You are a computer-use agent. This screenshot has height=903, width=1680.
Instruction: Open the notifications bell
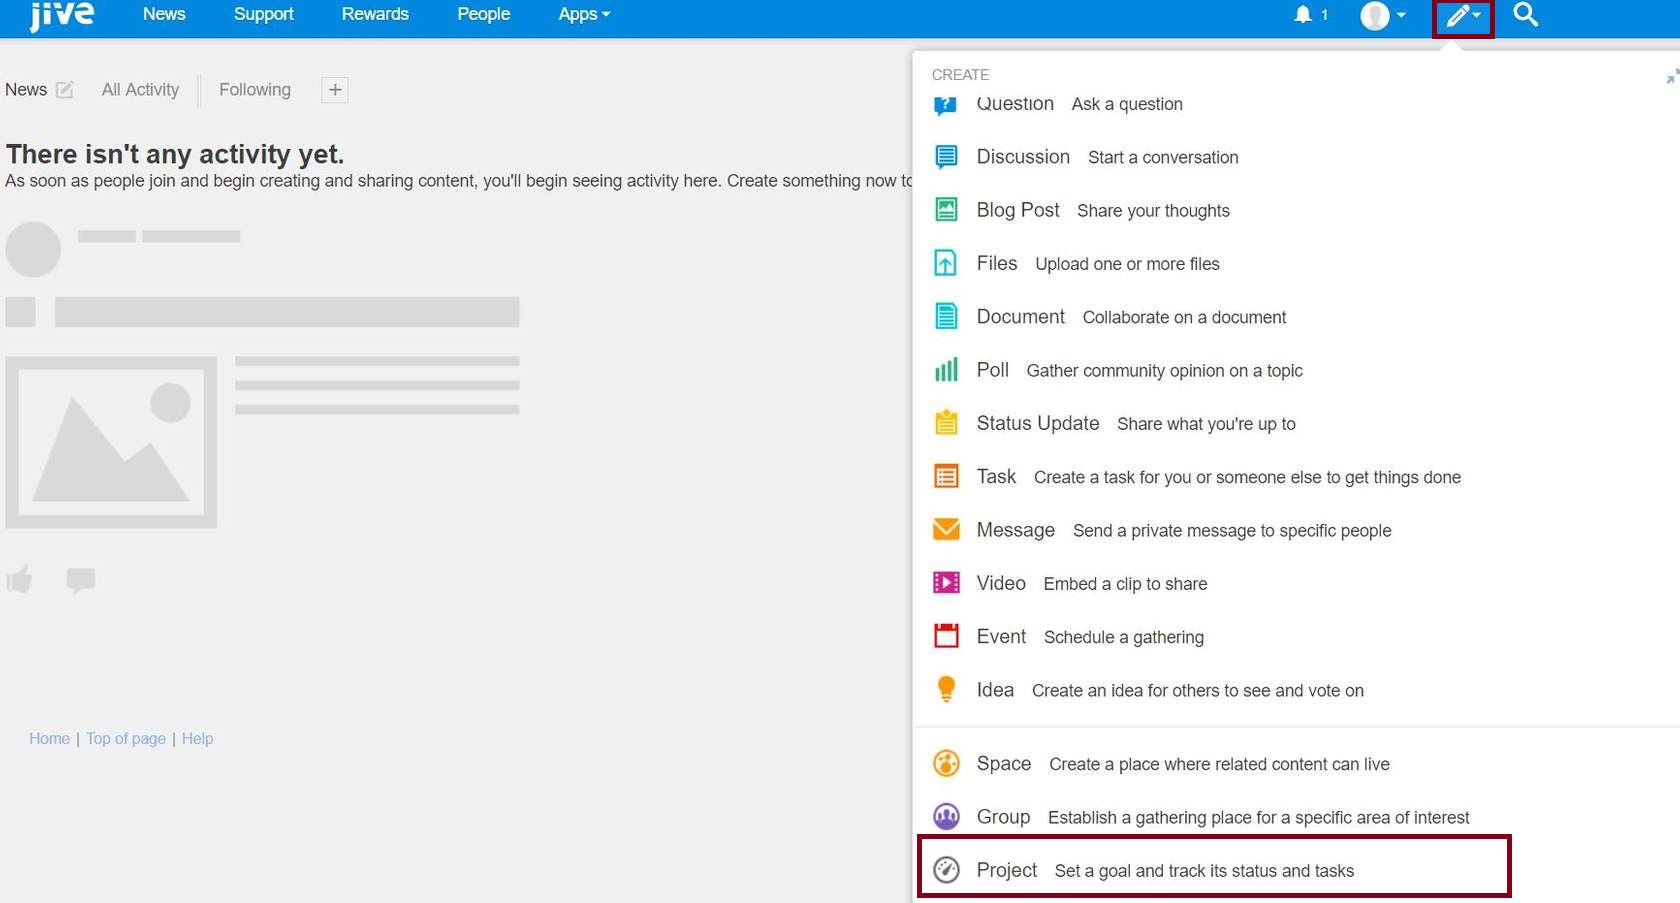(1303, 15)
